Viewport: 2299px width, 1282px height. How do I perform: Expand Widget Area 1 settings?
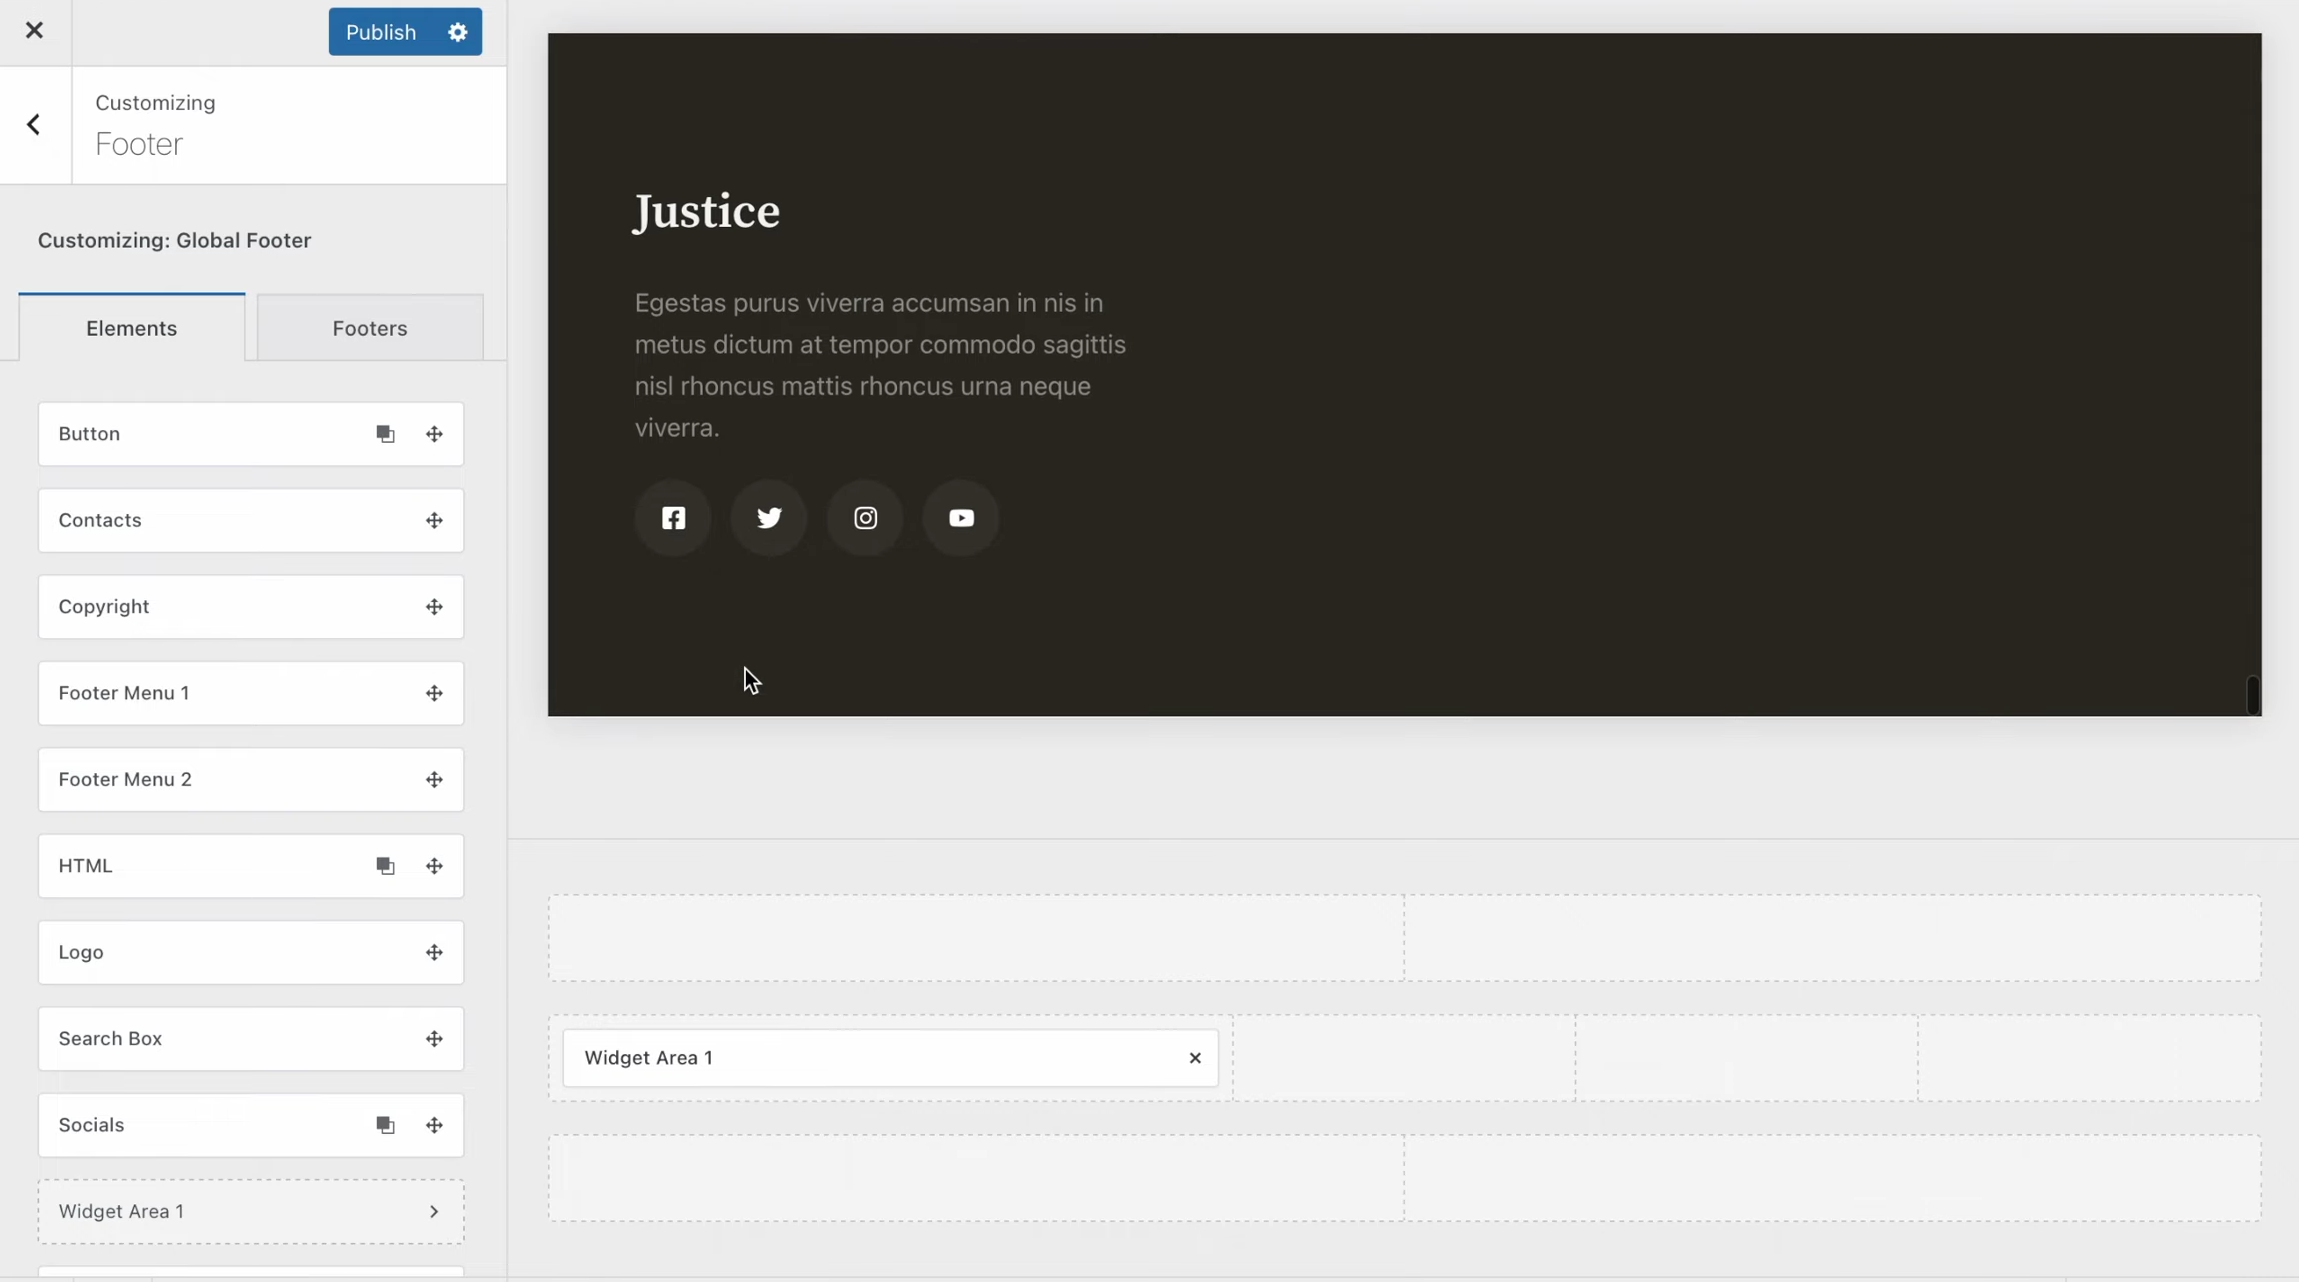point(434,1211)
